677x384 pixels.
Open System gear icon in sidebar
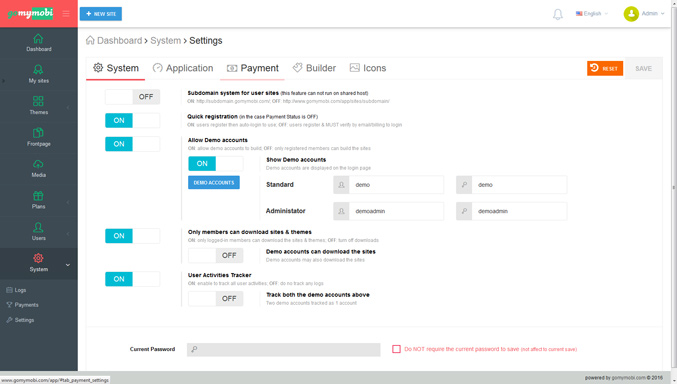click(38, 258)
